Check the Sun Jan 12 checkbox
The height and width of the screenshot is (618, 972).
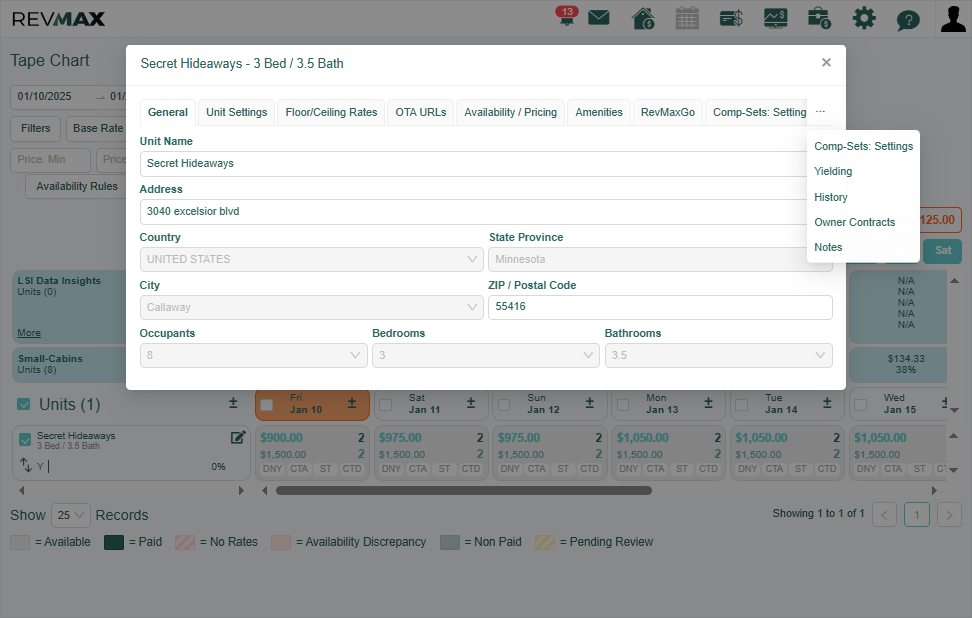(504, 405)
